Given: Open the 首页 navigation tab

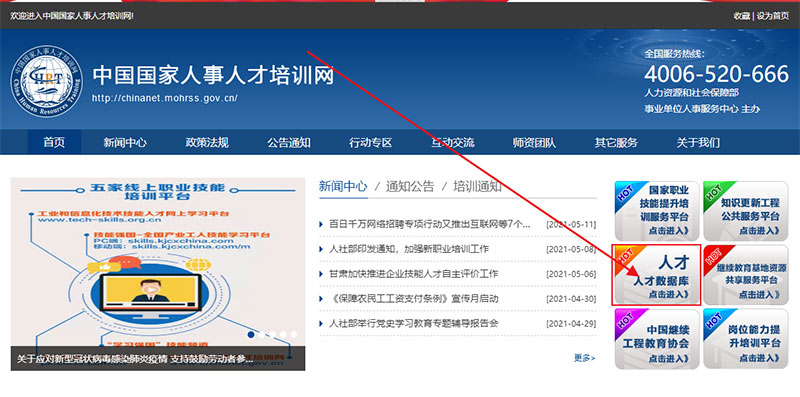Looking at the screenshot, I should click(x=54, y=142).
